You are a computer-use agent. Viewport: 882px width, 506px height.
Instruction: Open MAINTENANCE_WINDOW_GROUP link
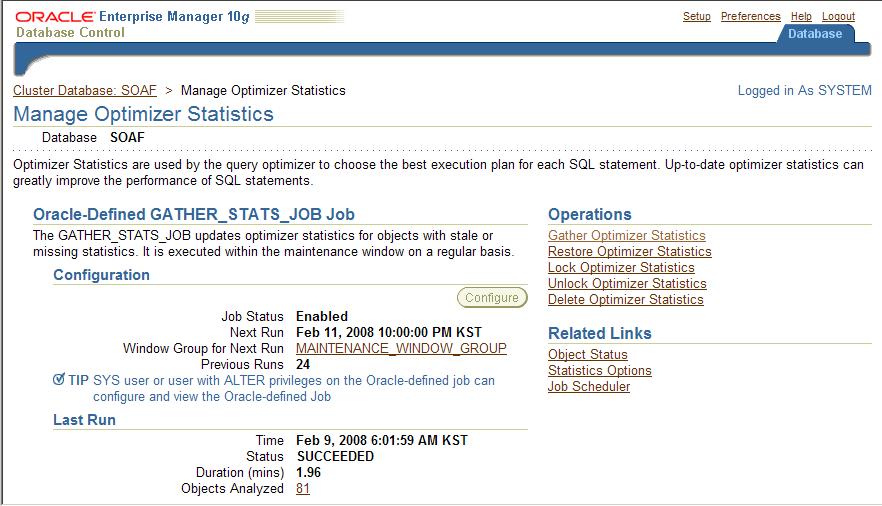[401, 349]
